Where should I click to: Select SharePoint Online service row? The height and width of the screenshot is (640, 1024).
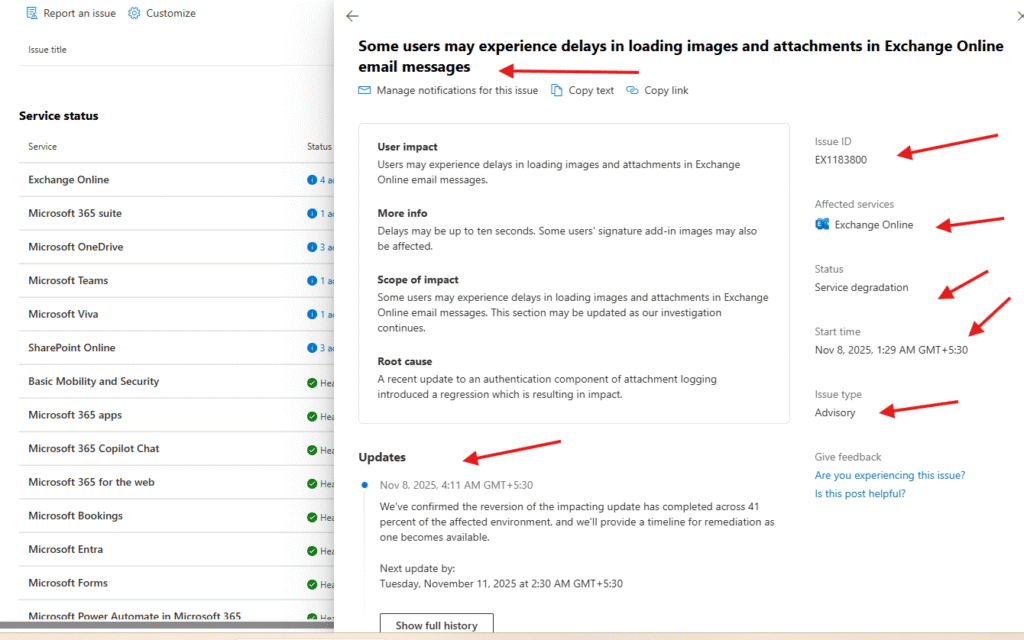tap(71, 348)
